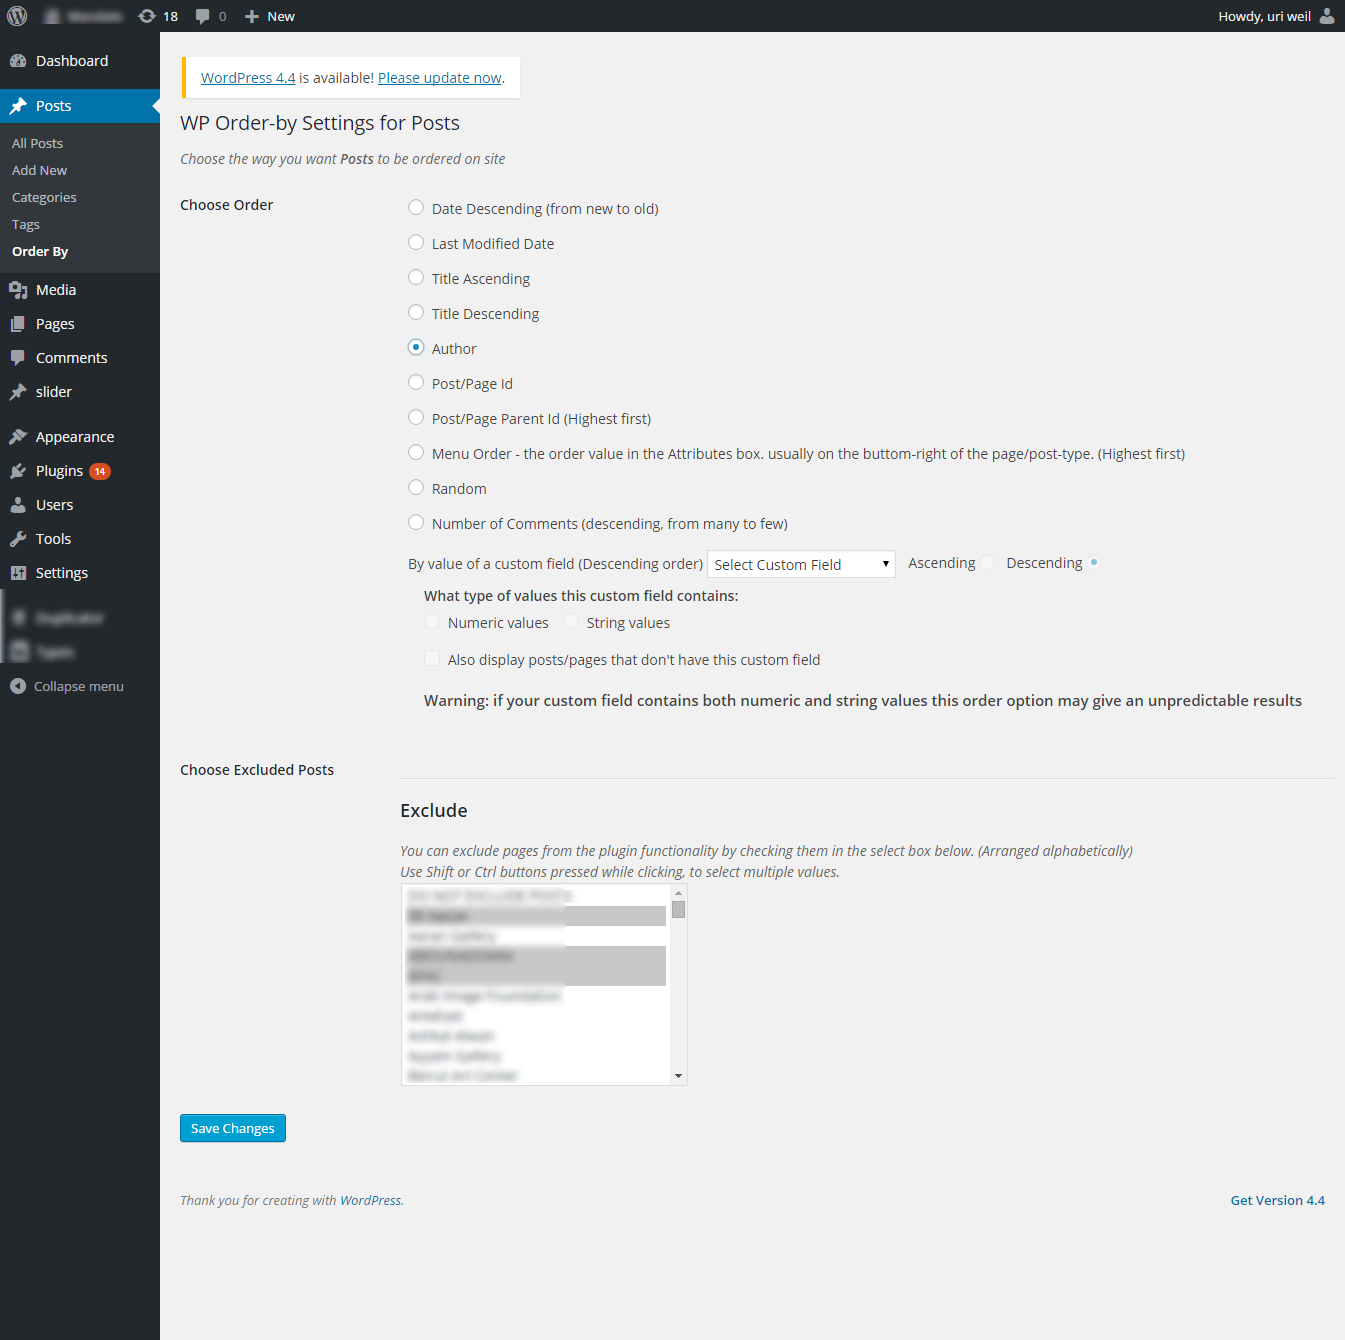Click the Tools wrench icon

point(18,539)
